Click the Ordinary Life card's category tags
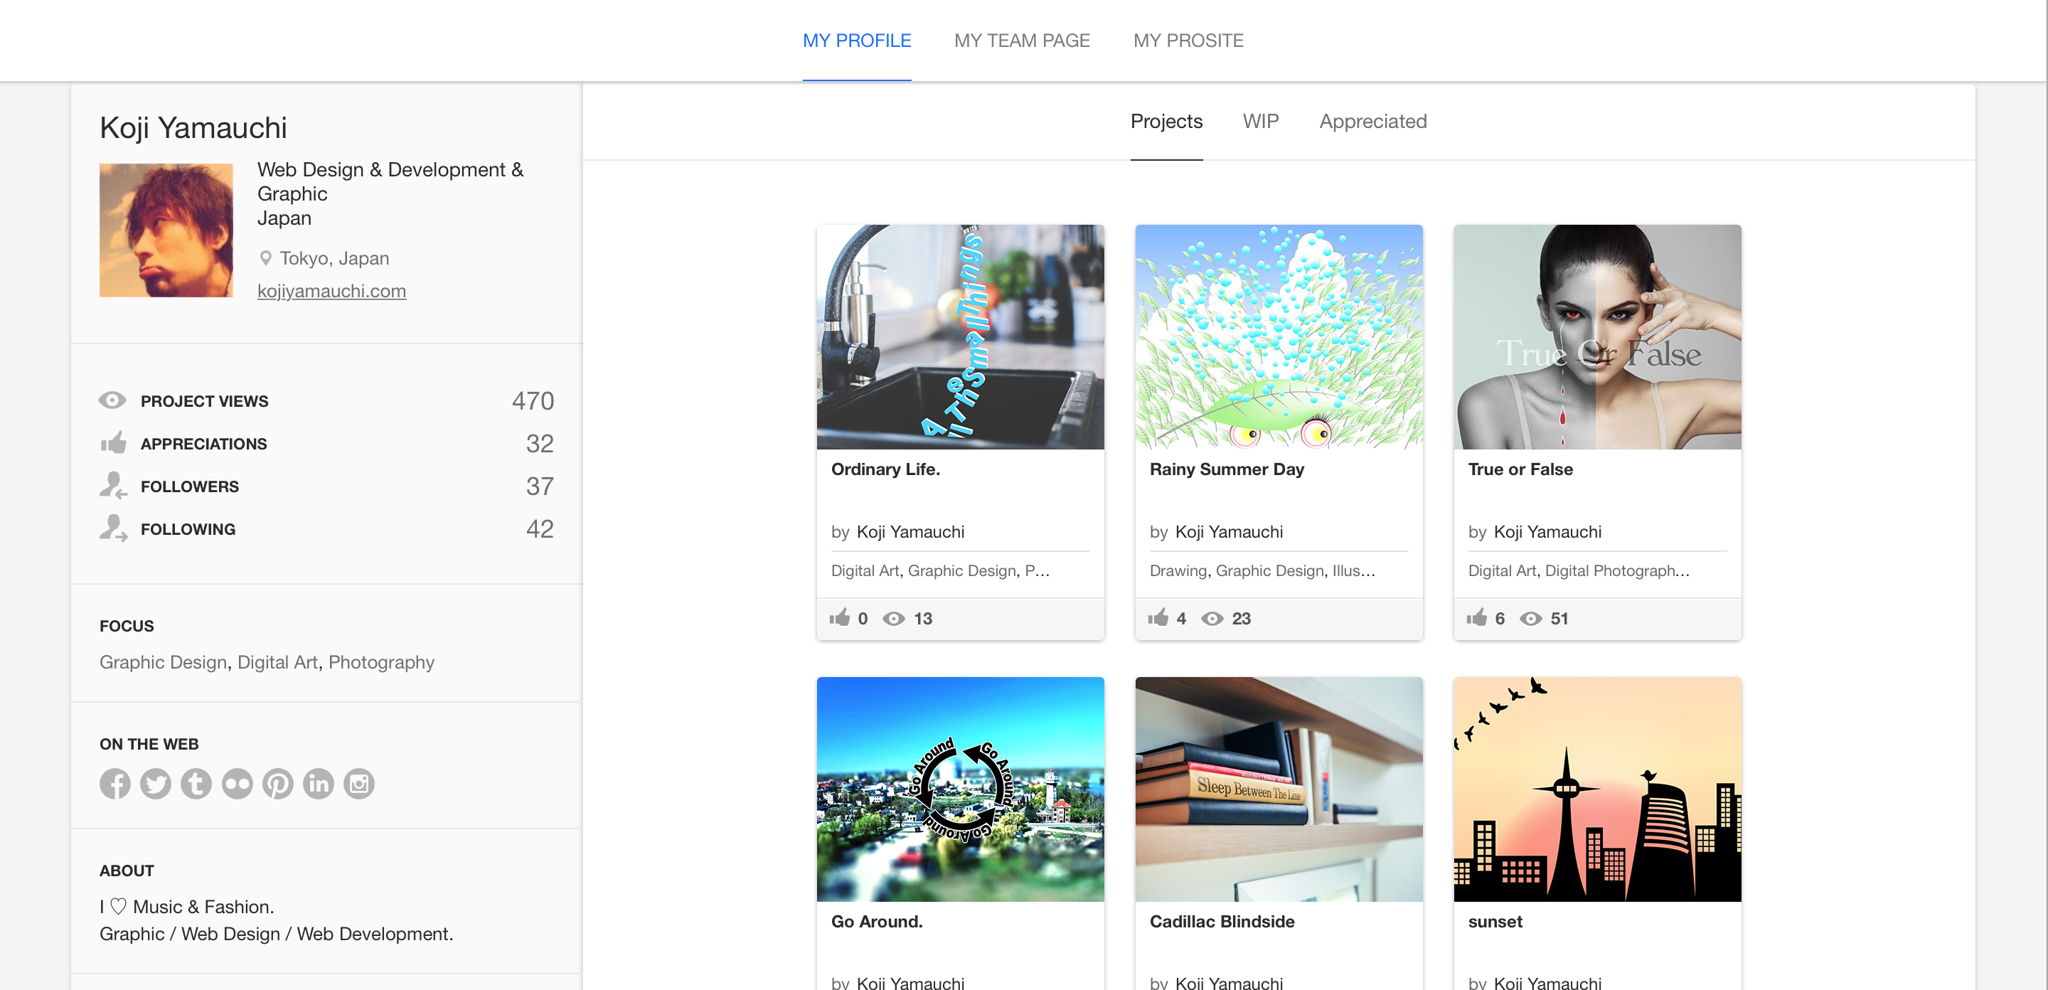Viewport: 2048px width, 990px height. [x=940, y=571]
